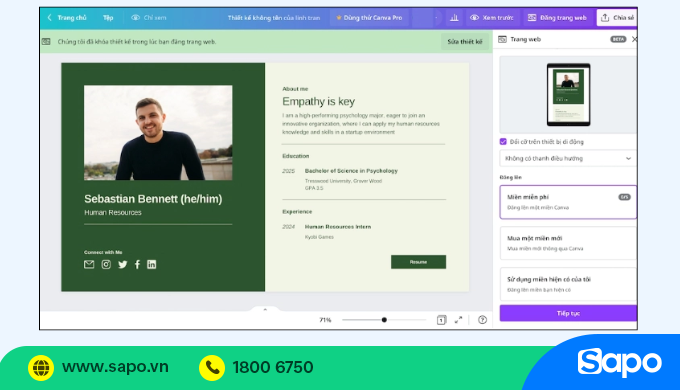Click the Twitter bird icon

point(123,265)
